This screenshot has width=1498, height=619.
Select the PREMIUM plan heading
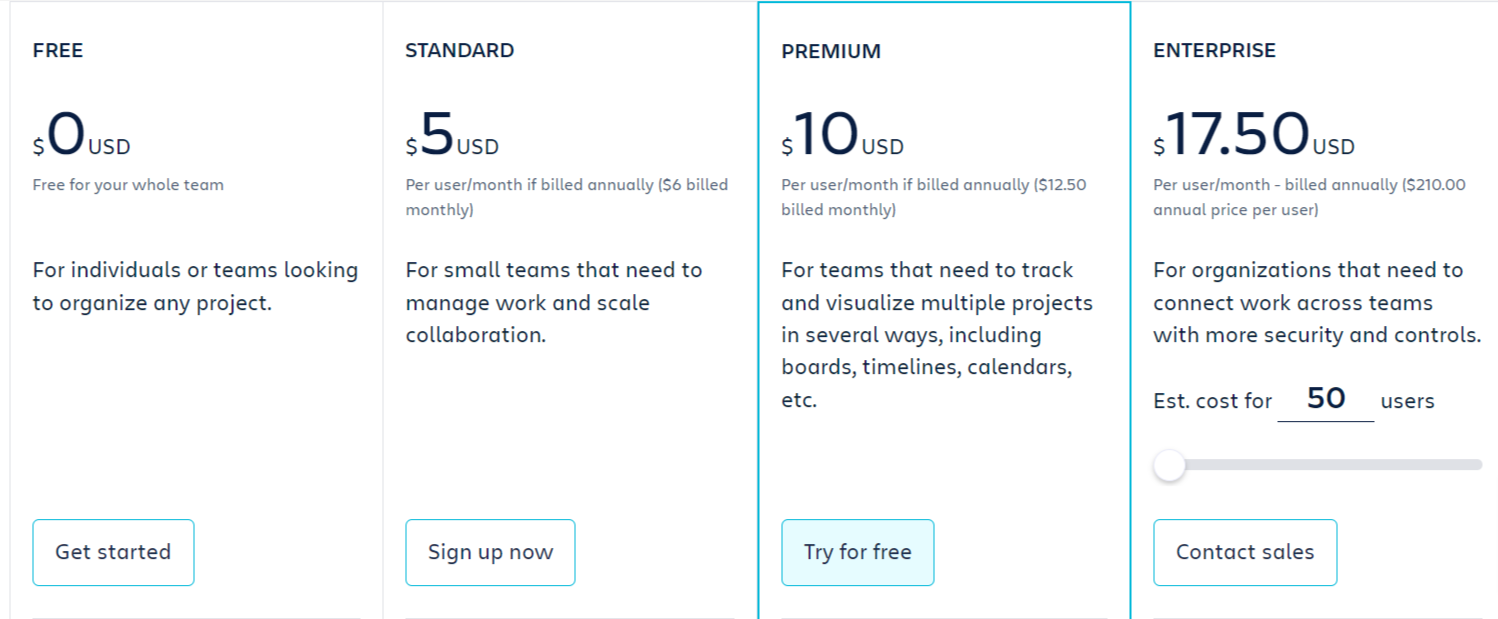pos(831,50)
